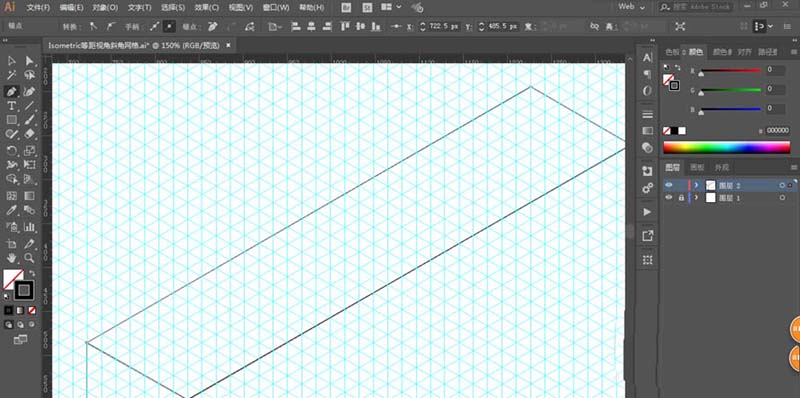Open the 视图(V) menu
This screenshot has height=398, width=800.
pos(240,8)
